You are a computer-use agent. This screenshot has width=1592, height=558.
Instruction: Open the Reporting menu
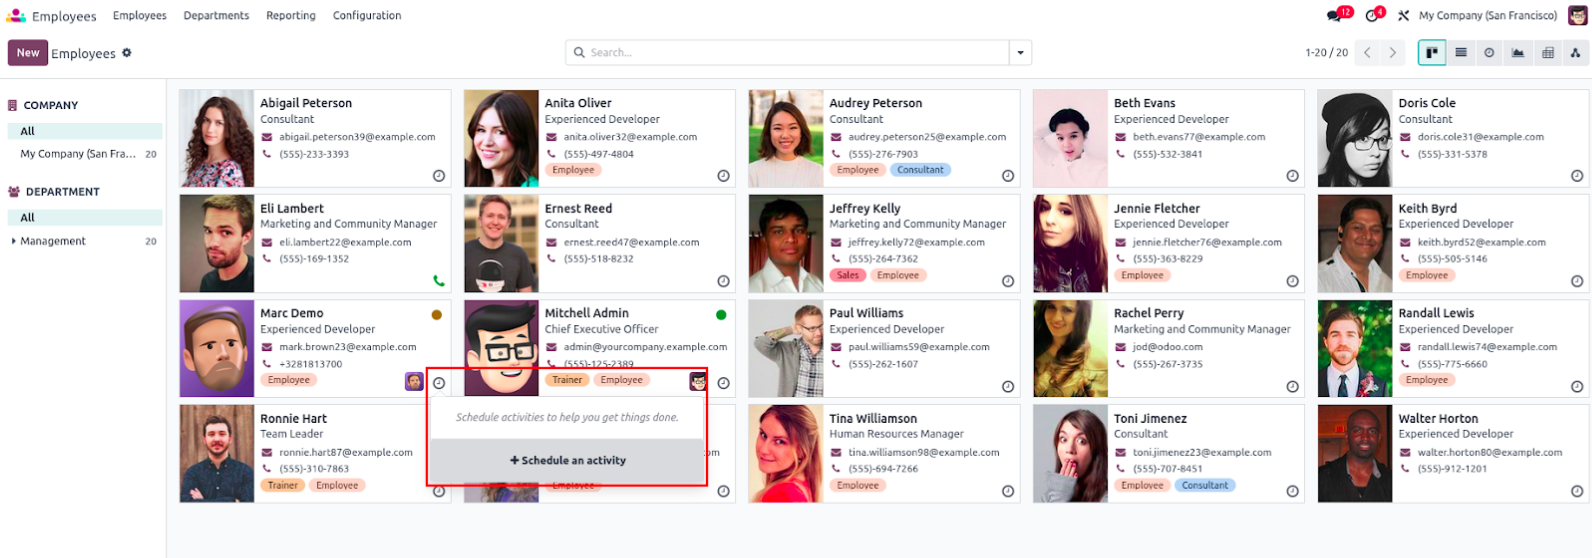click(290, 15)
